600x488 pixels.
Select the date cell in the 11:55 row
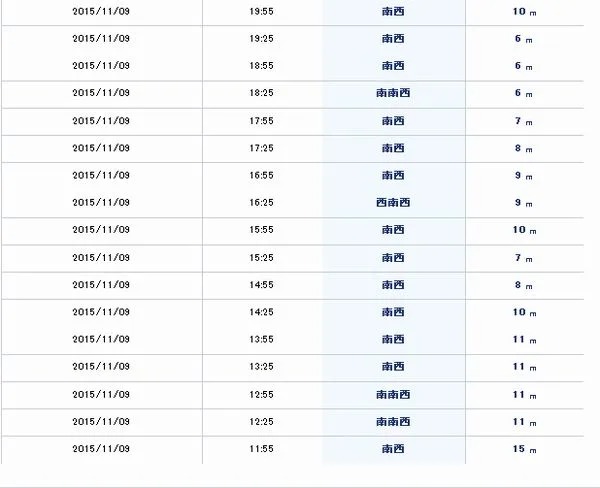click(x=101, y=449)
